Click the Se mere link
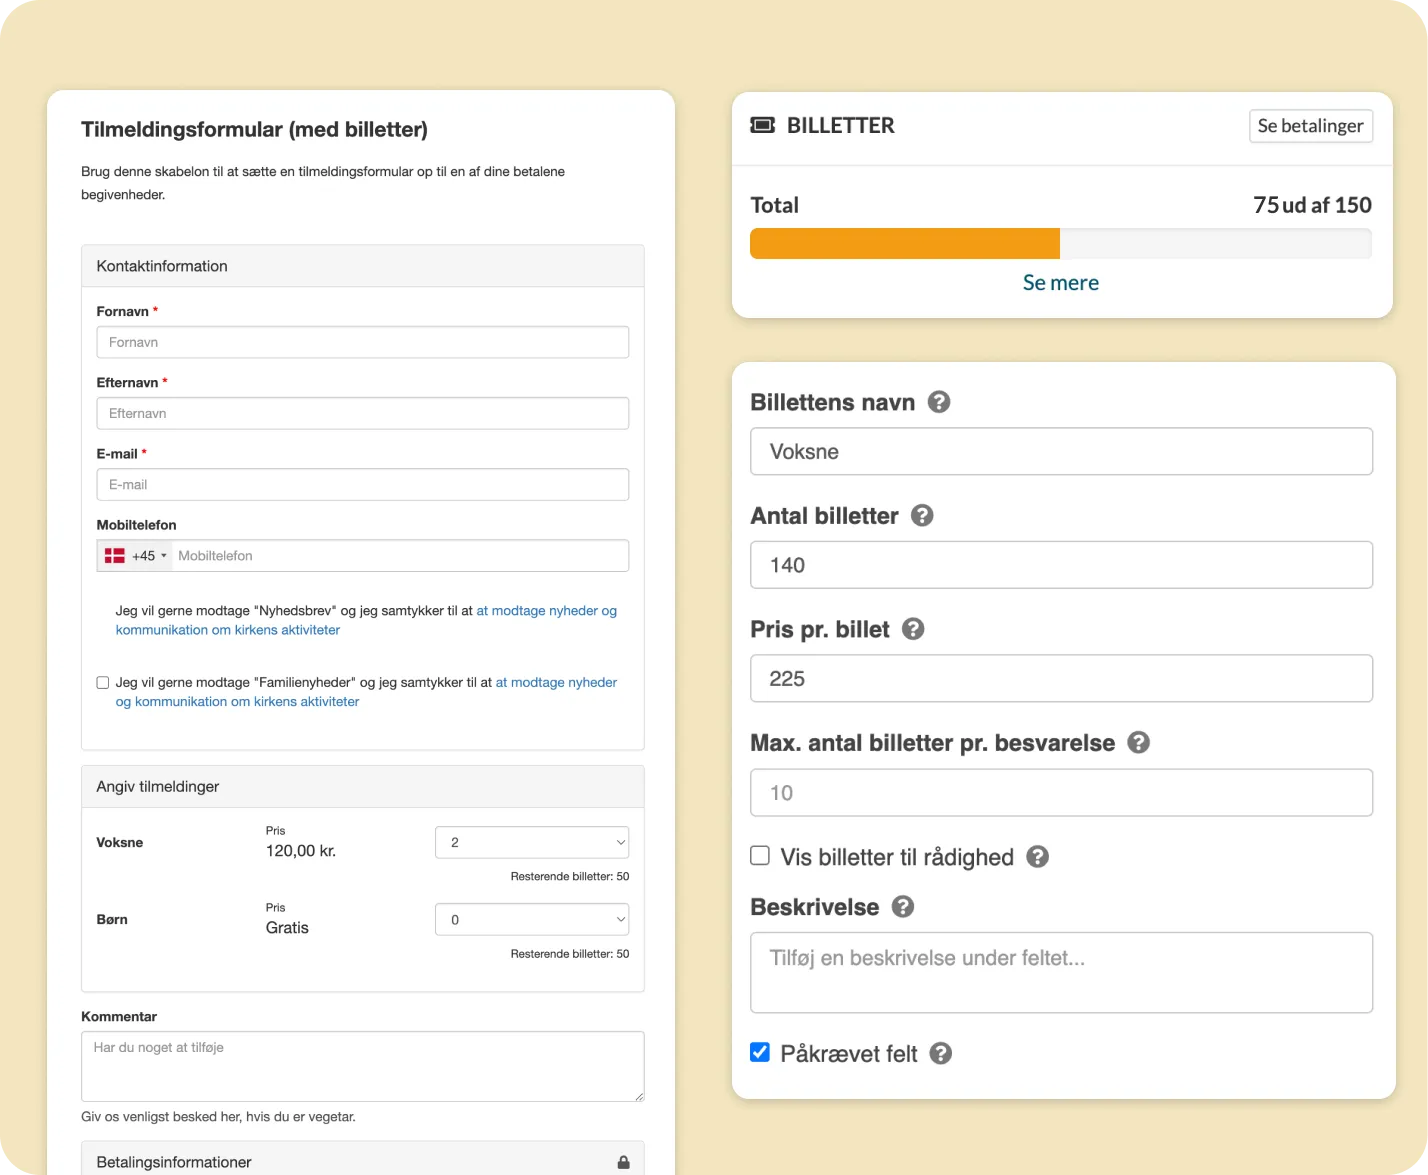The height and width of the screenshot is (1175, 1428). [x=1060, y=283]
